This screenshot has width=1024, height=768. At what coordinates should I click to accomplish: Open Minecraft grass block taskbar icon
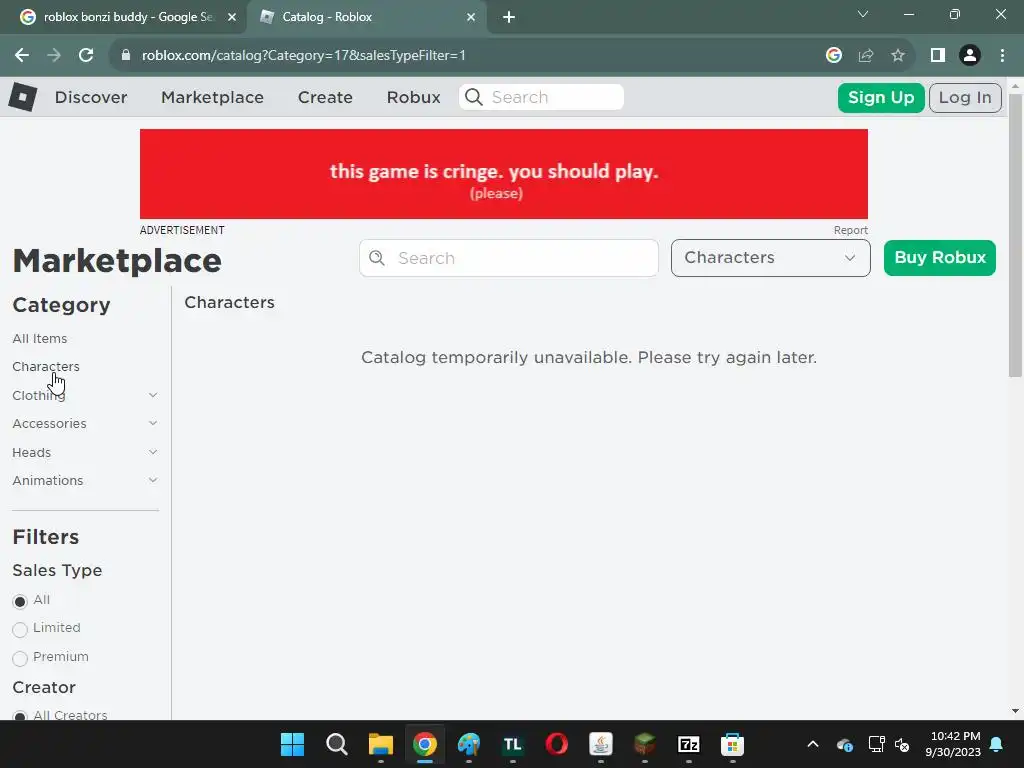click(645, 744)
